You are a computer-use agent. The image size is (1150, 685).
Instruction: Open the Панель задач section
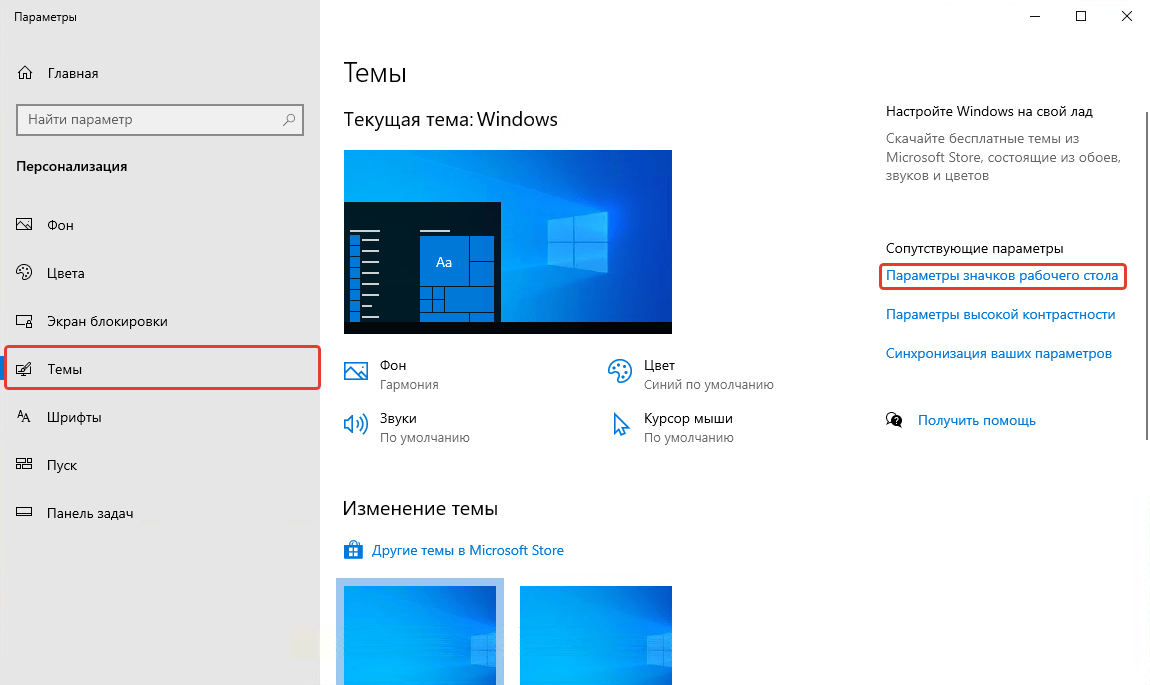pos(161,513)
